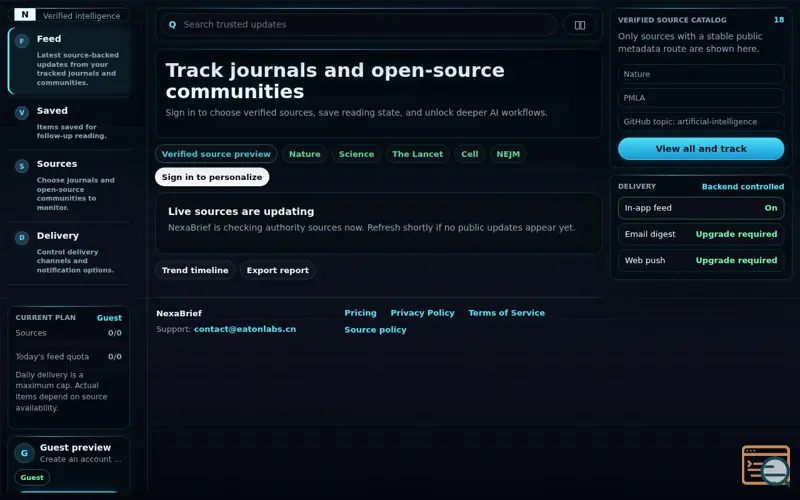This screenshot has height=500, width=800.
Task: Click the Guest preview account card title
Action: click(x=75, y=447)
